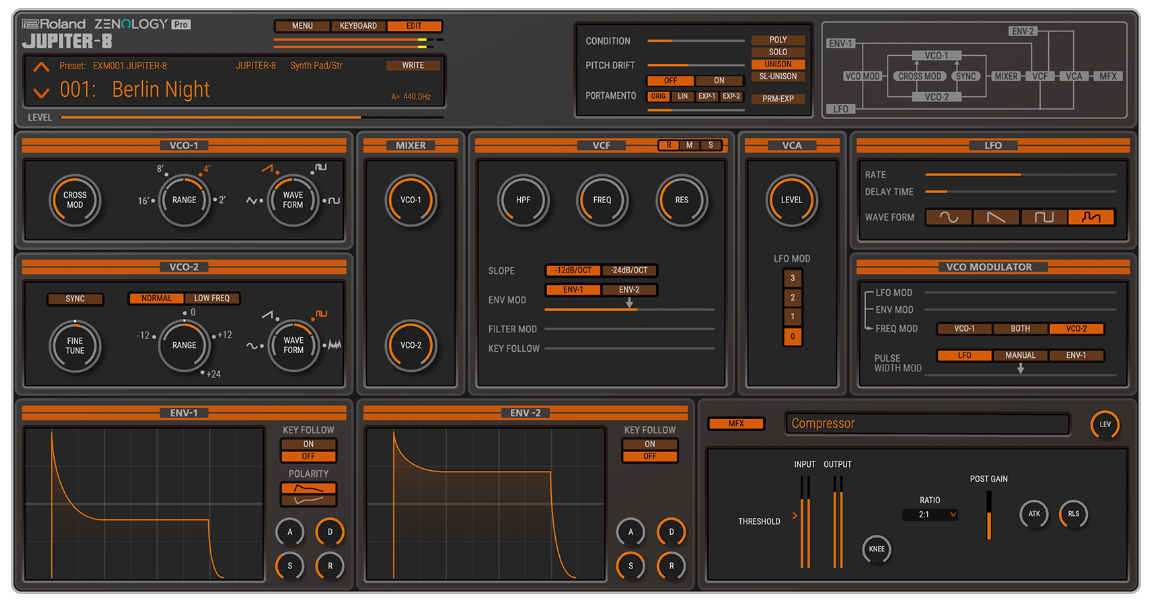Adjust the LFO Rate slider
The image size is (1149, 606).
pyautogui.click(x=1021, y=174)
